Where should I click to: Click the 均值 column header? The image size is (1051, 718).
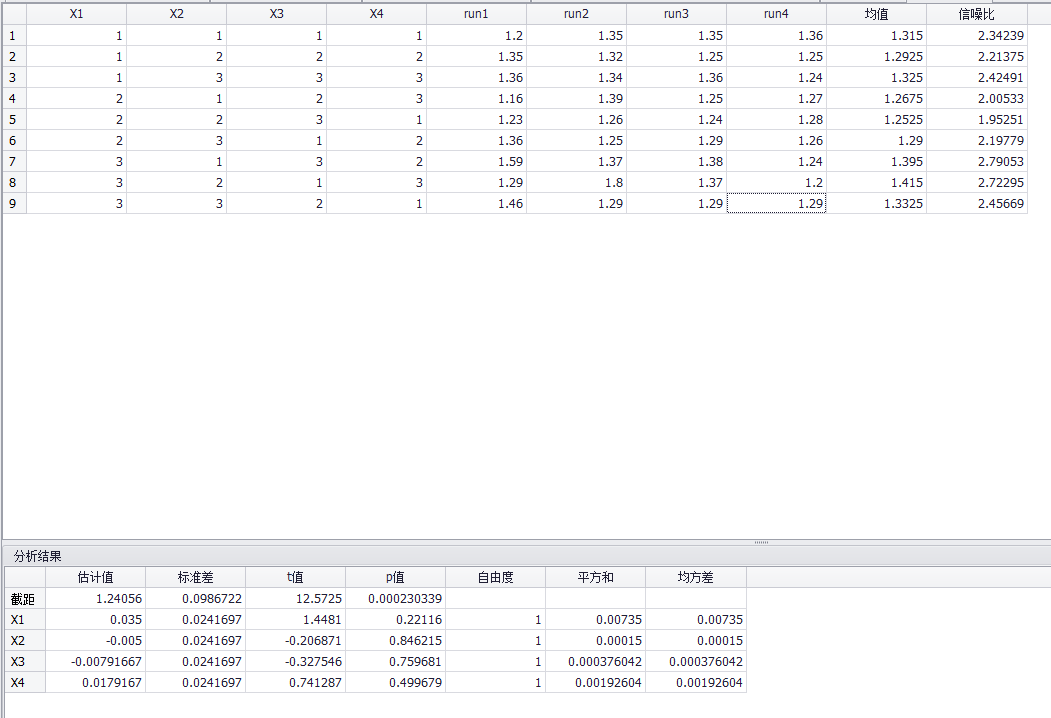[x=877, y=14]
